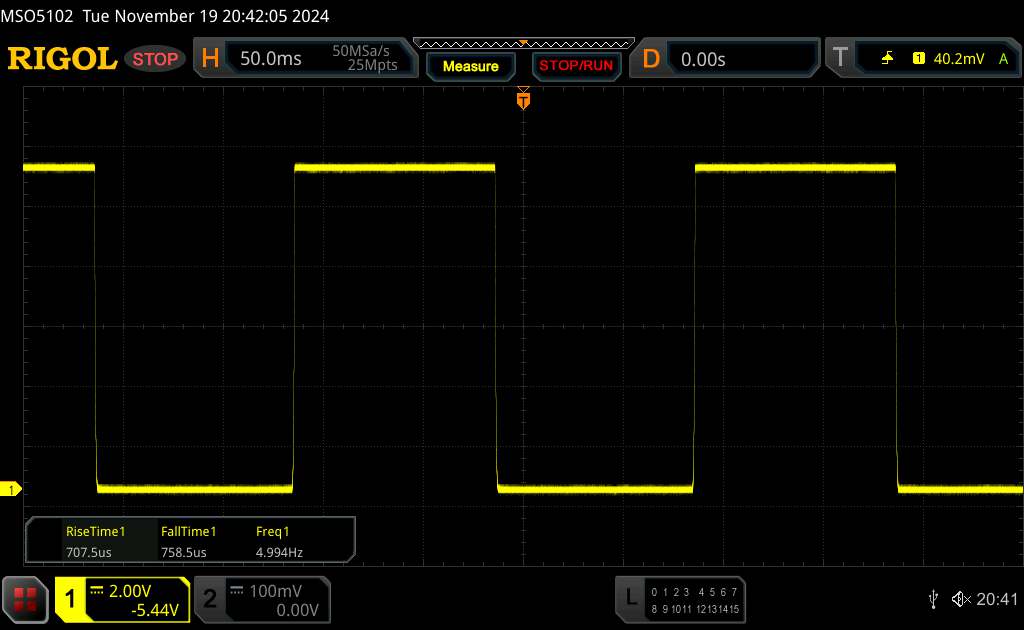Open the Measure menu
Screen dimensions: 1024x630
(470, 66)
